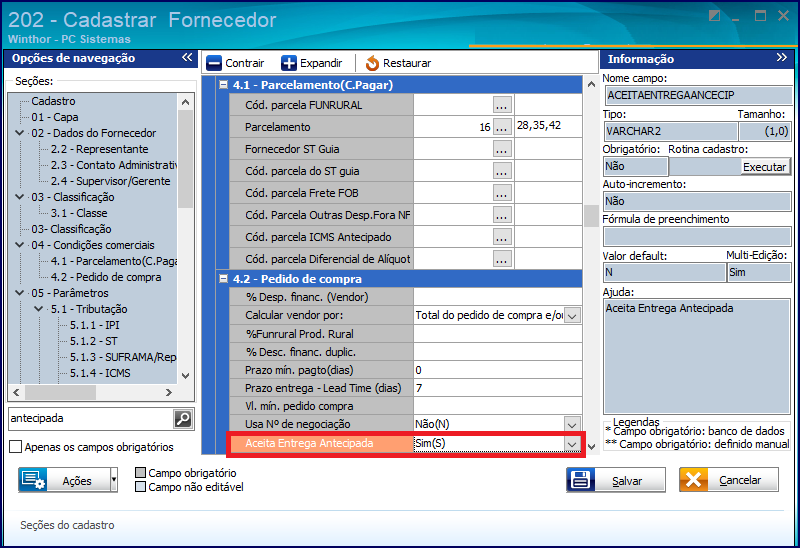The image size is (800, 548).
Task: Click the Campo obrigatório legend box
Action: (140, 472)
